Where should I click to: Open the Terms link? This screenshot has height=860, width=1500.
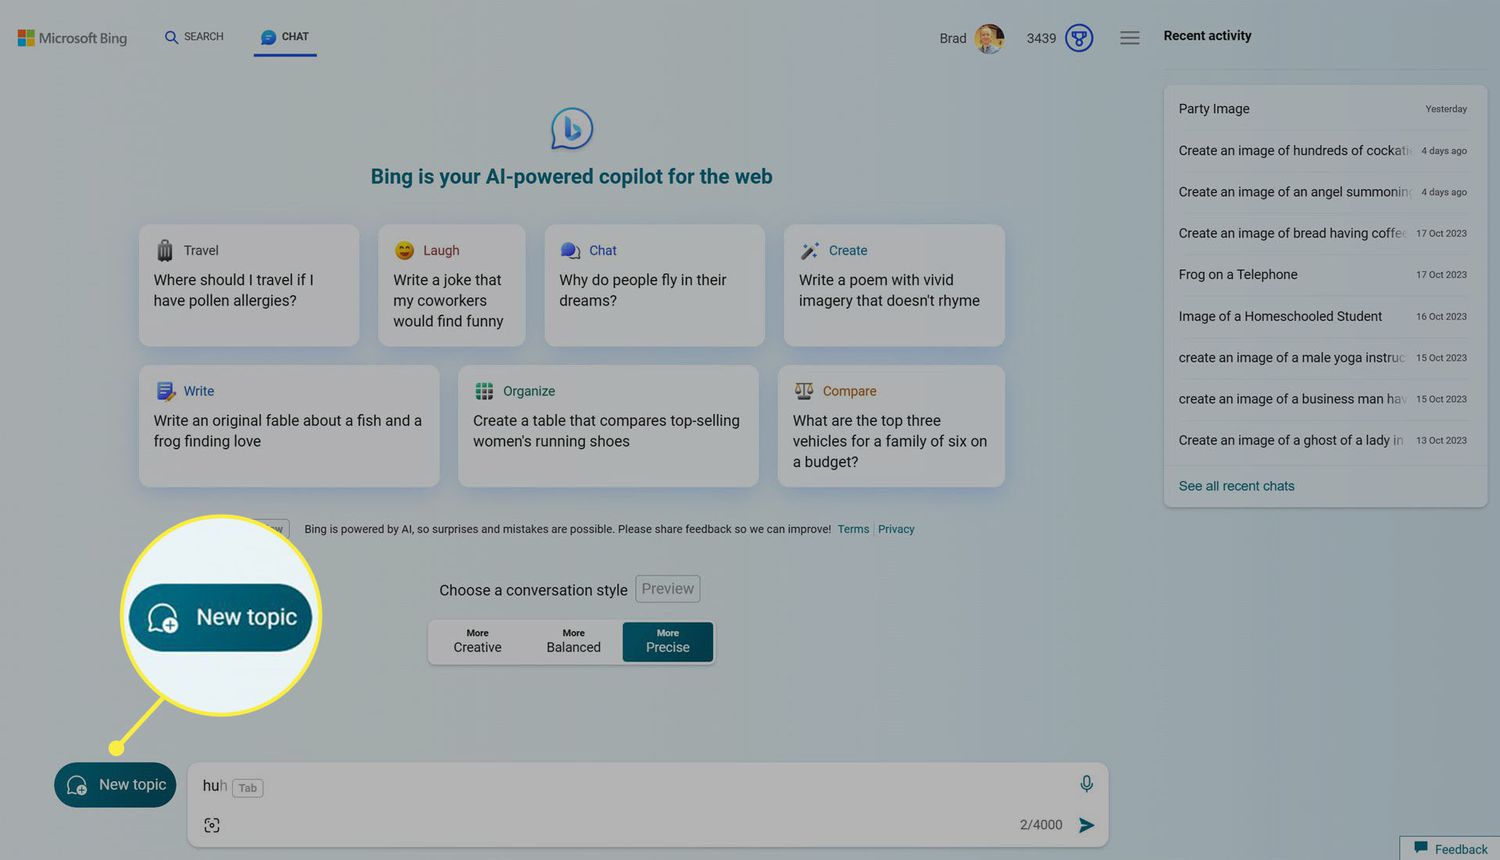point(853,529)
